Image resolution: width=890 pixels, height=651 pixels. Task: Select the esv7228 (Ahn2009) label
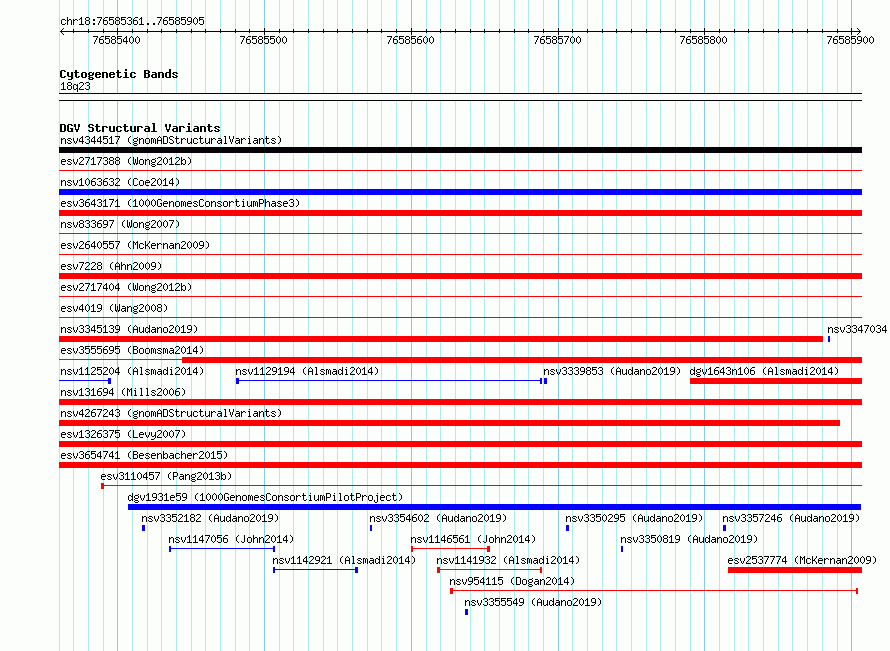pyautogui.click(x=111, y=266)
